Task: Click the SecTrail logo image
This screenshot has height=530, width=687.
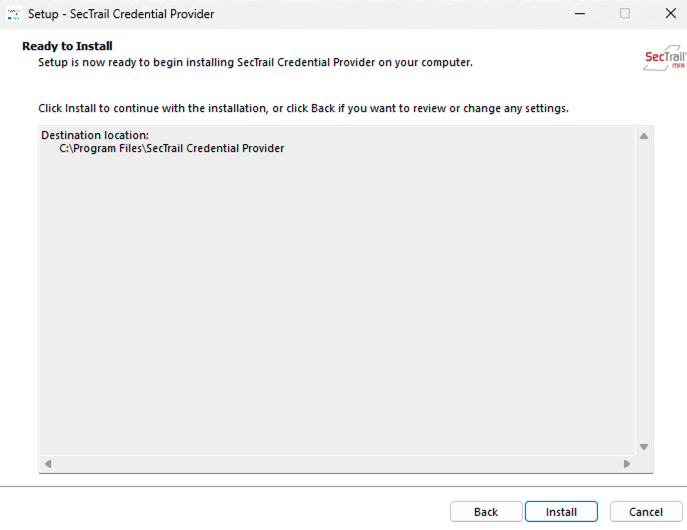Action: 665,59
